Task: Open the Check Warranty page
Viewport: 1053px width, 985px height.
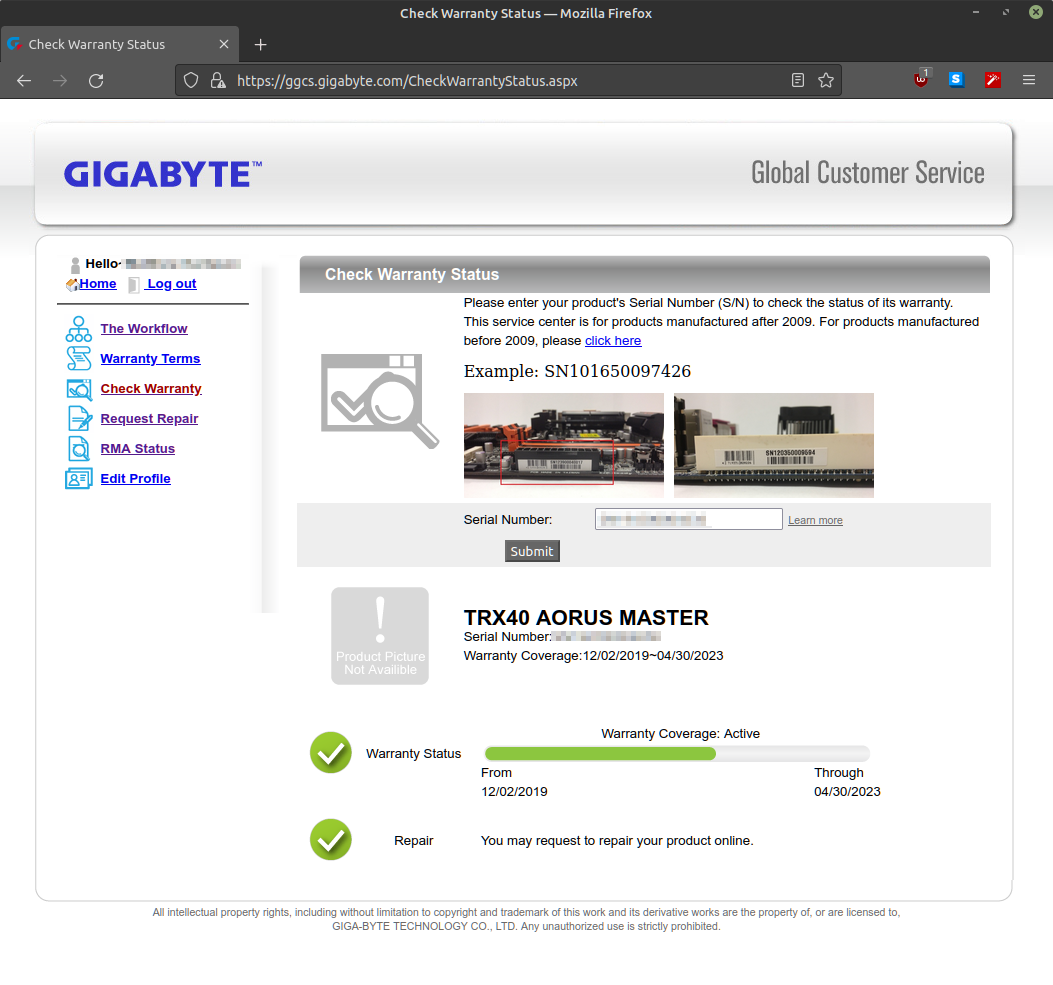Action: tap(151, 389)
